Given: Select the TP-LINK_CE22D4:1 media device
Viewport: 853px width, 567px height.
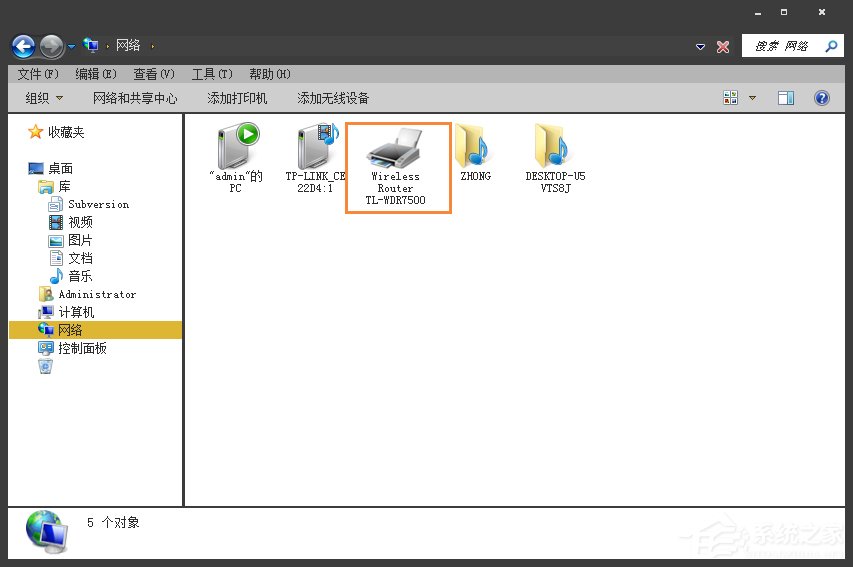Looking at the screenshot, I should [x=316, y=148].
